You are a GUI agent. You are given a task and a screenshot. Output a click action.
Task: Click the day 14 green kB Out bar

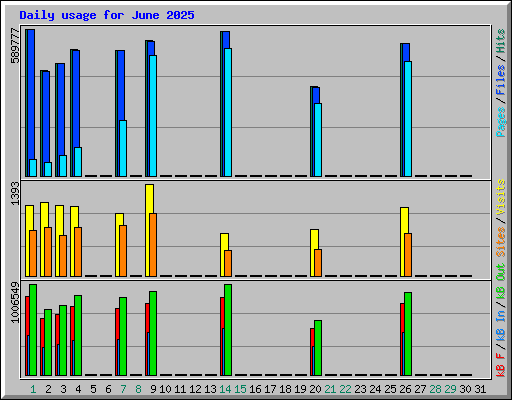228,330
